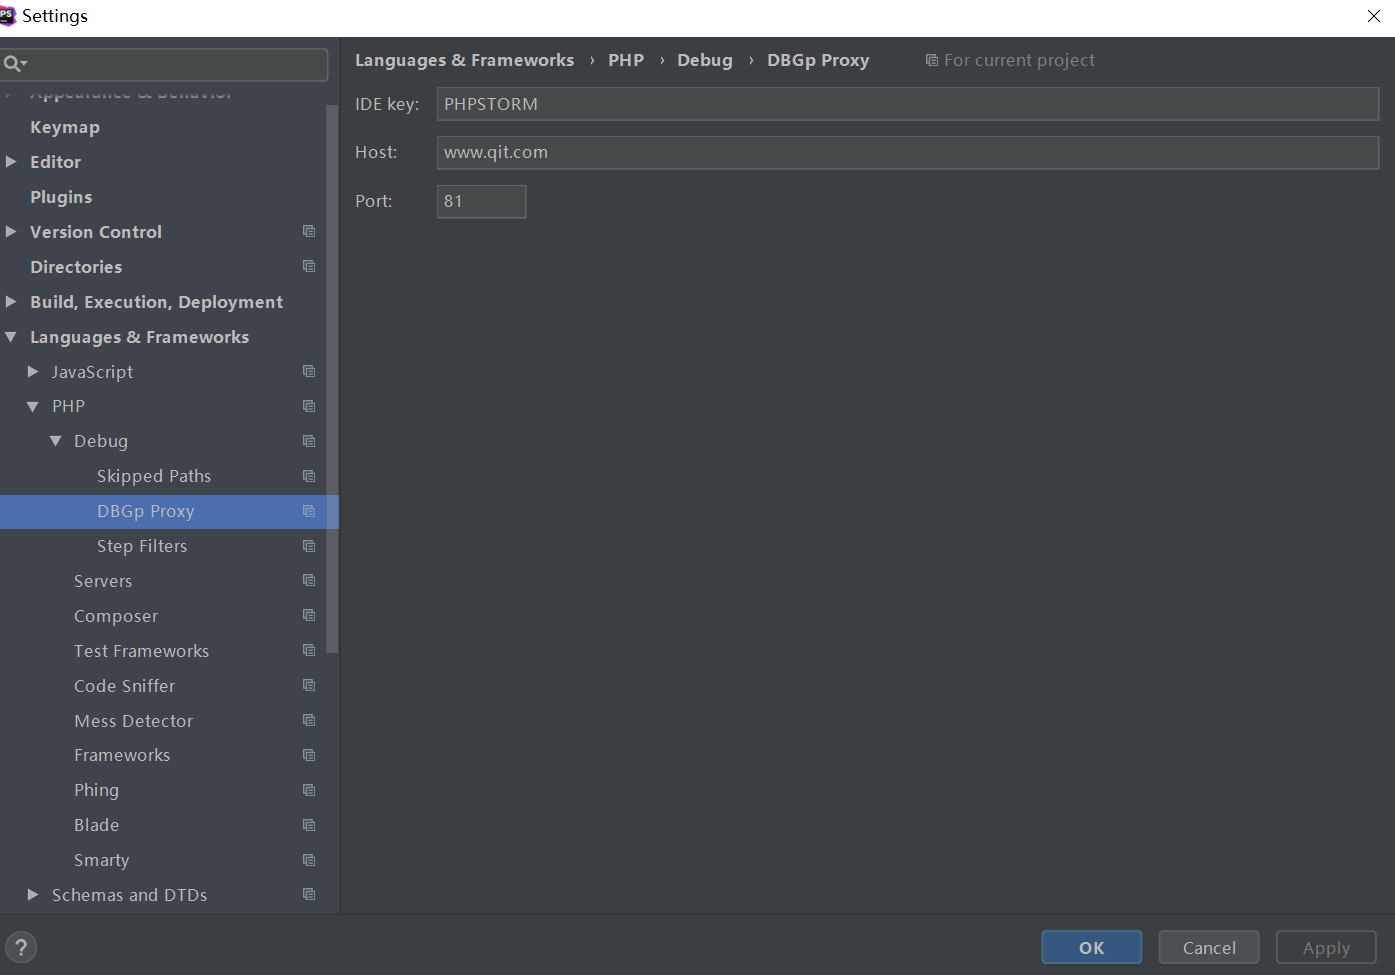Click the modified-settings icon beside DBGp Proxy
Viewport: 1395px width, 975px height.
point(308,511)
